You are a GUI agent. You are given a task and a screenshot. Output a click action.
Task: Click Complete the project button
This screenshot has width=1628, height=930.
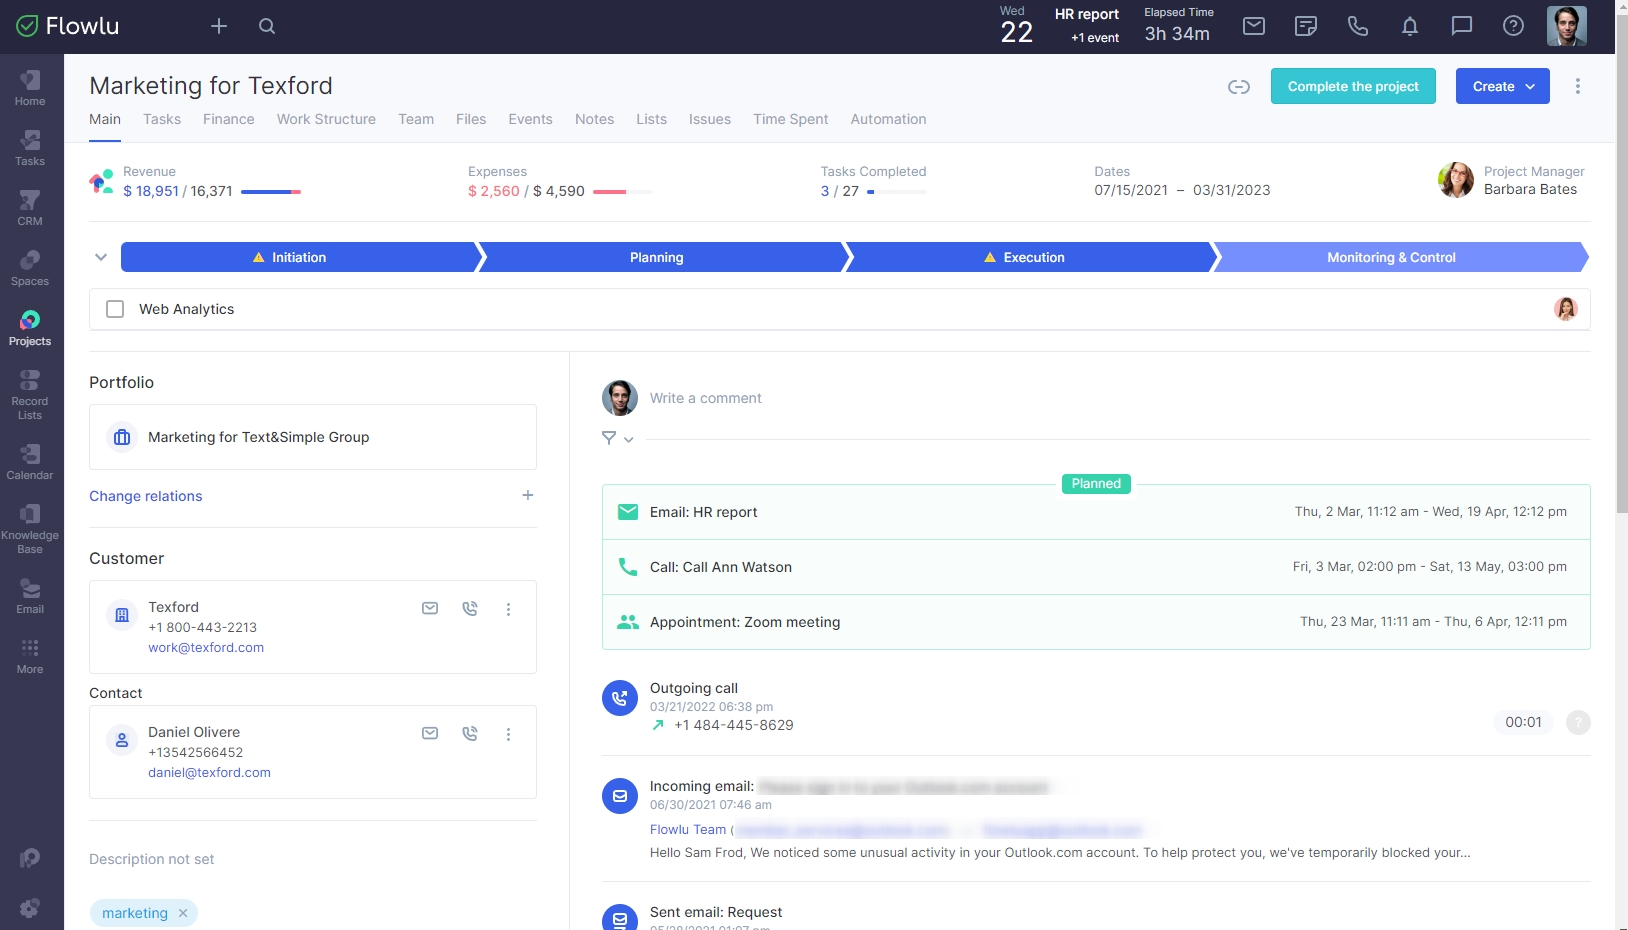pos(1353,86)
